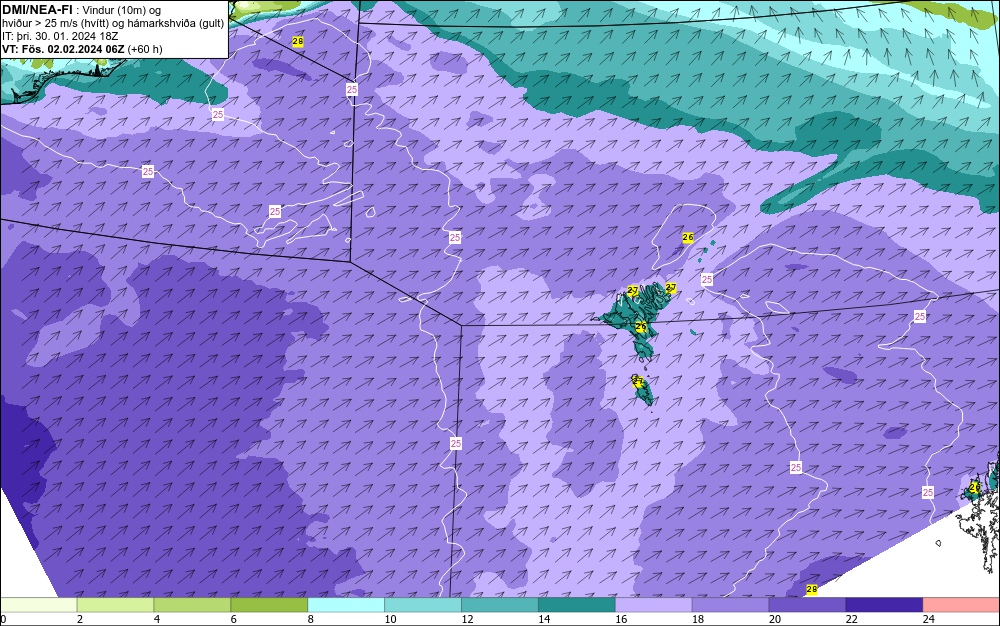
Task: Pick the pale cyan swatch between 8 and 10
Action: click(346, 605)
